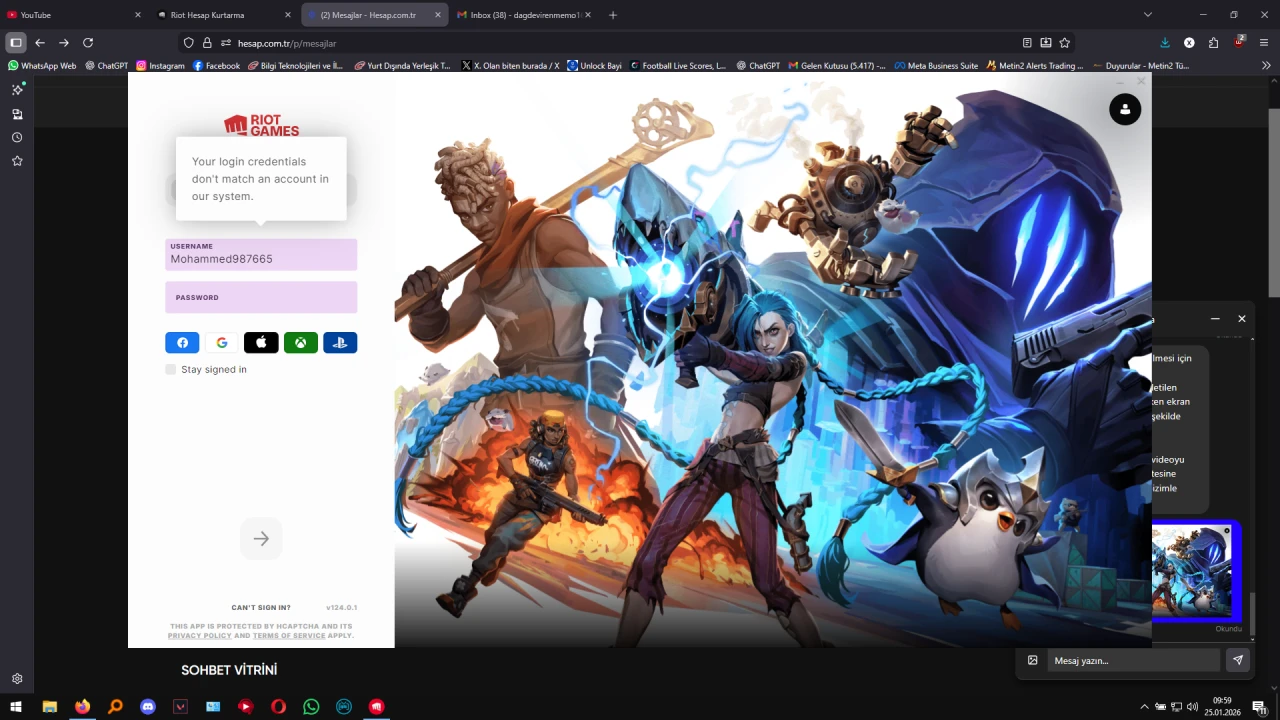Click the 'Mesaj yazın...' message field
1280x720 pixels.
pyautogui.click(x=1134, y=660)
